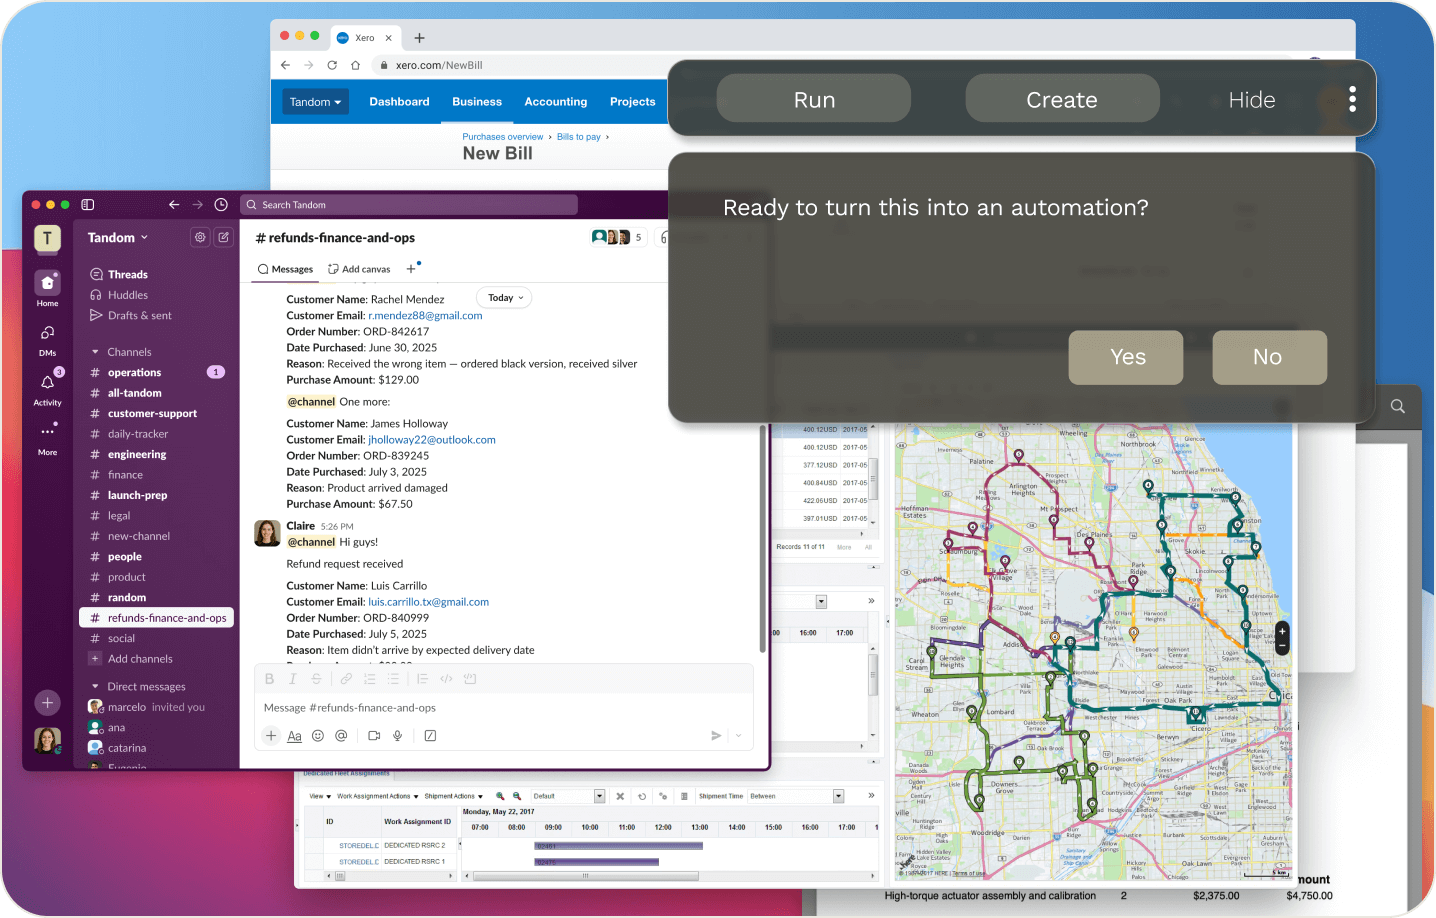This screenshot has height=918, width=1436.
Task: Click the zoom out magnifier in fleet toolbar
Action: (x=517, y=797)
